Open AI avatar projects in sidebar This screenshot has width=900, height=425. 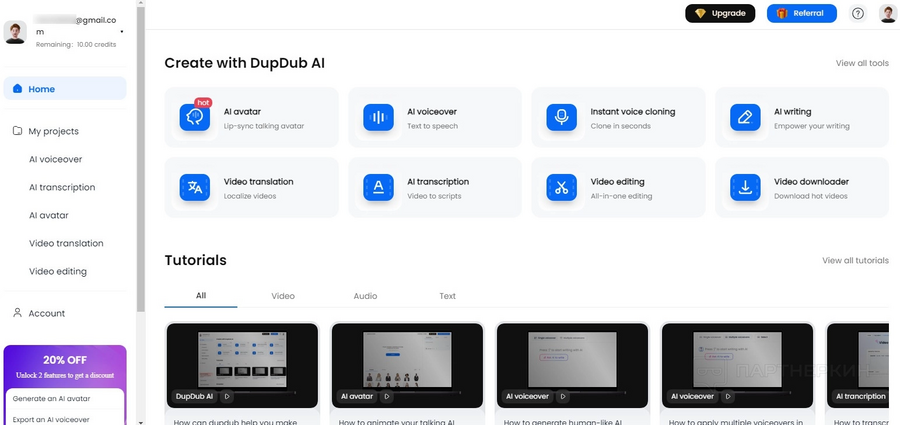(x=49, y=215)
